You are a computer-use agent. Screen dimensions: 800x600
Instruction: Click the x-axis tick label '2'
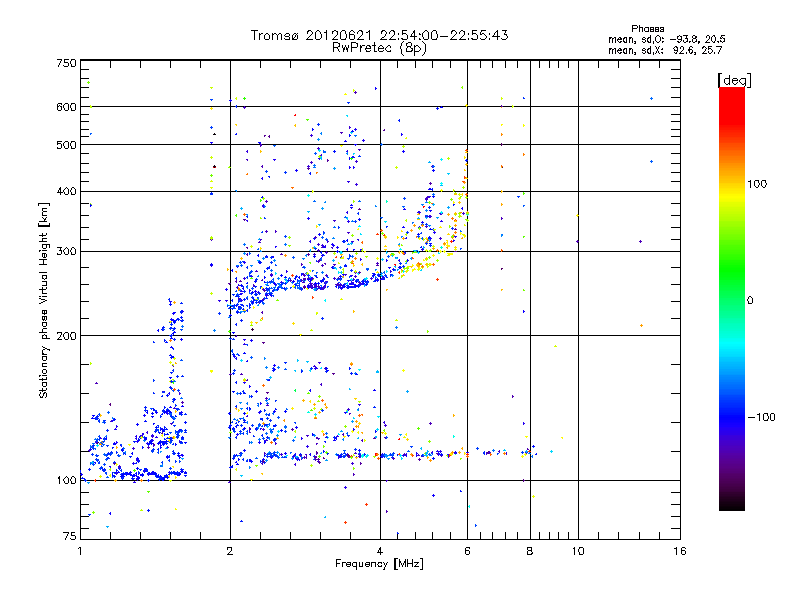tap(230, 551)
